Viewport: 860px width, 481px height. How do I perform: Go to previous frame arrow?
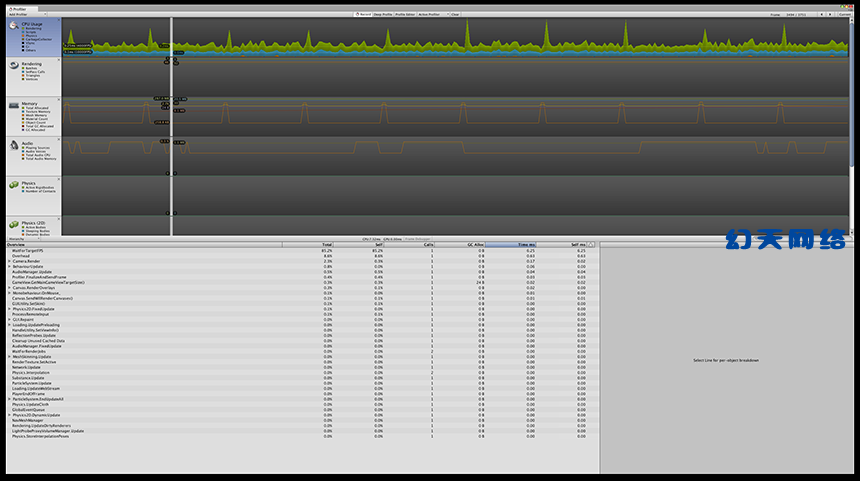pos(822,14)
